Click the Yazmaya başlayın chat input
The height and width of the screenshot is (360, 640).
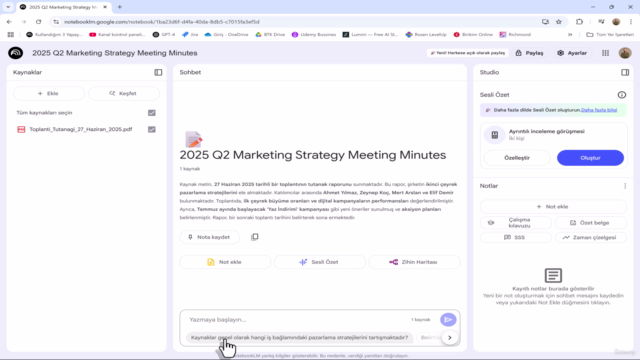(x=298, y=320)
